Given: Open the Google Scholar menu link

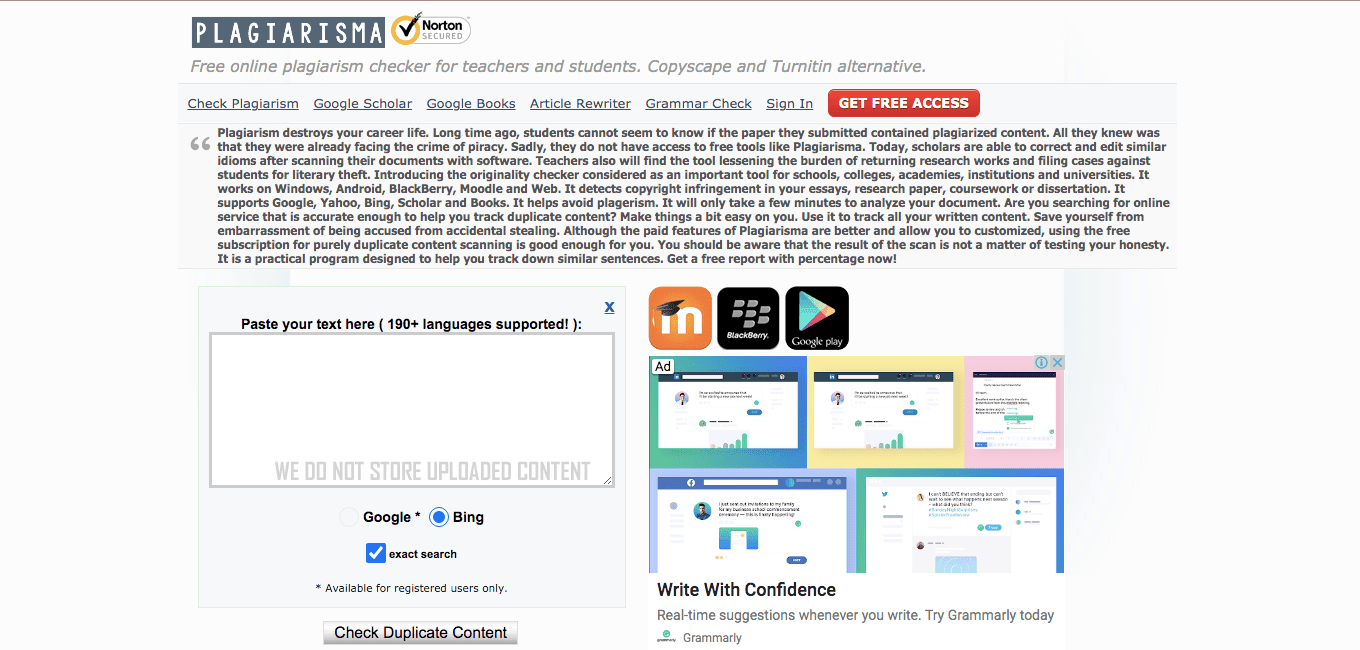Looking at the screenshot, I should click(x=363, y=103).
